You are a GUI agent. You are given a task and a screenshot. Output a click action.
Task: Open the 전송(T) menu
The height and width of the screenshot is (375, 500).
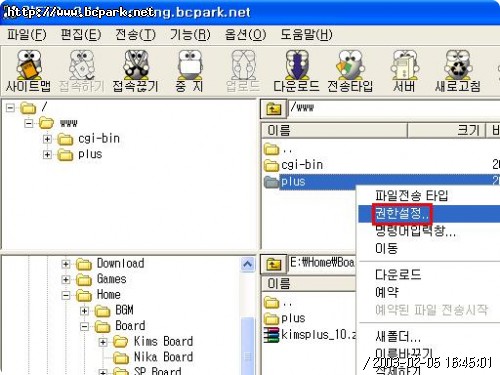coord(135,34)
